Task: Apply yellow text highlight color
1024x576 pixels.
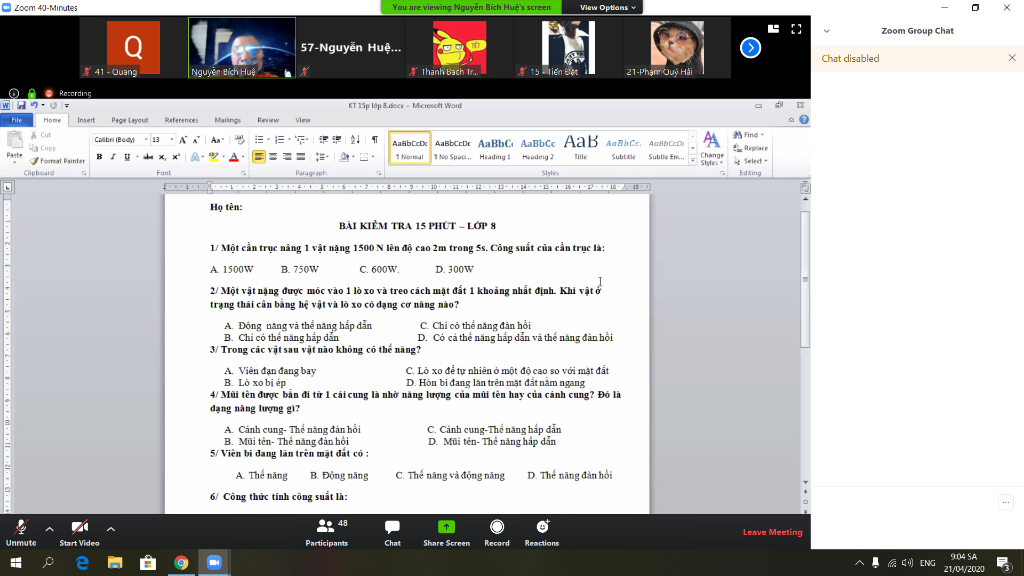Action: [213, 157]
